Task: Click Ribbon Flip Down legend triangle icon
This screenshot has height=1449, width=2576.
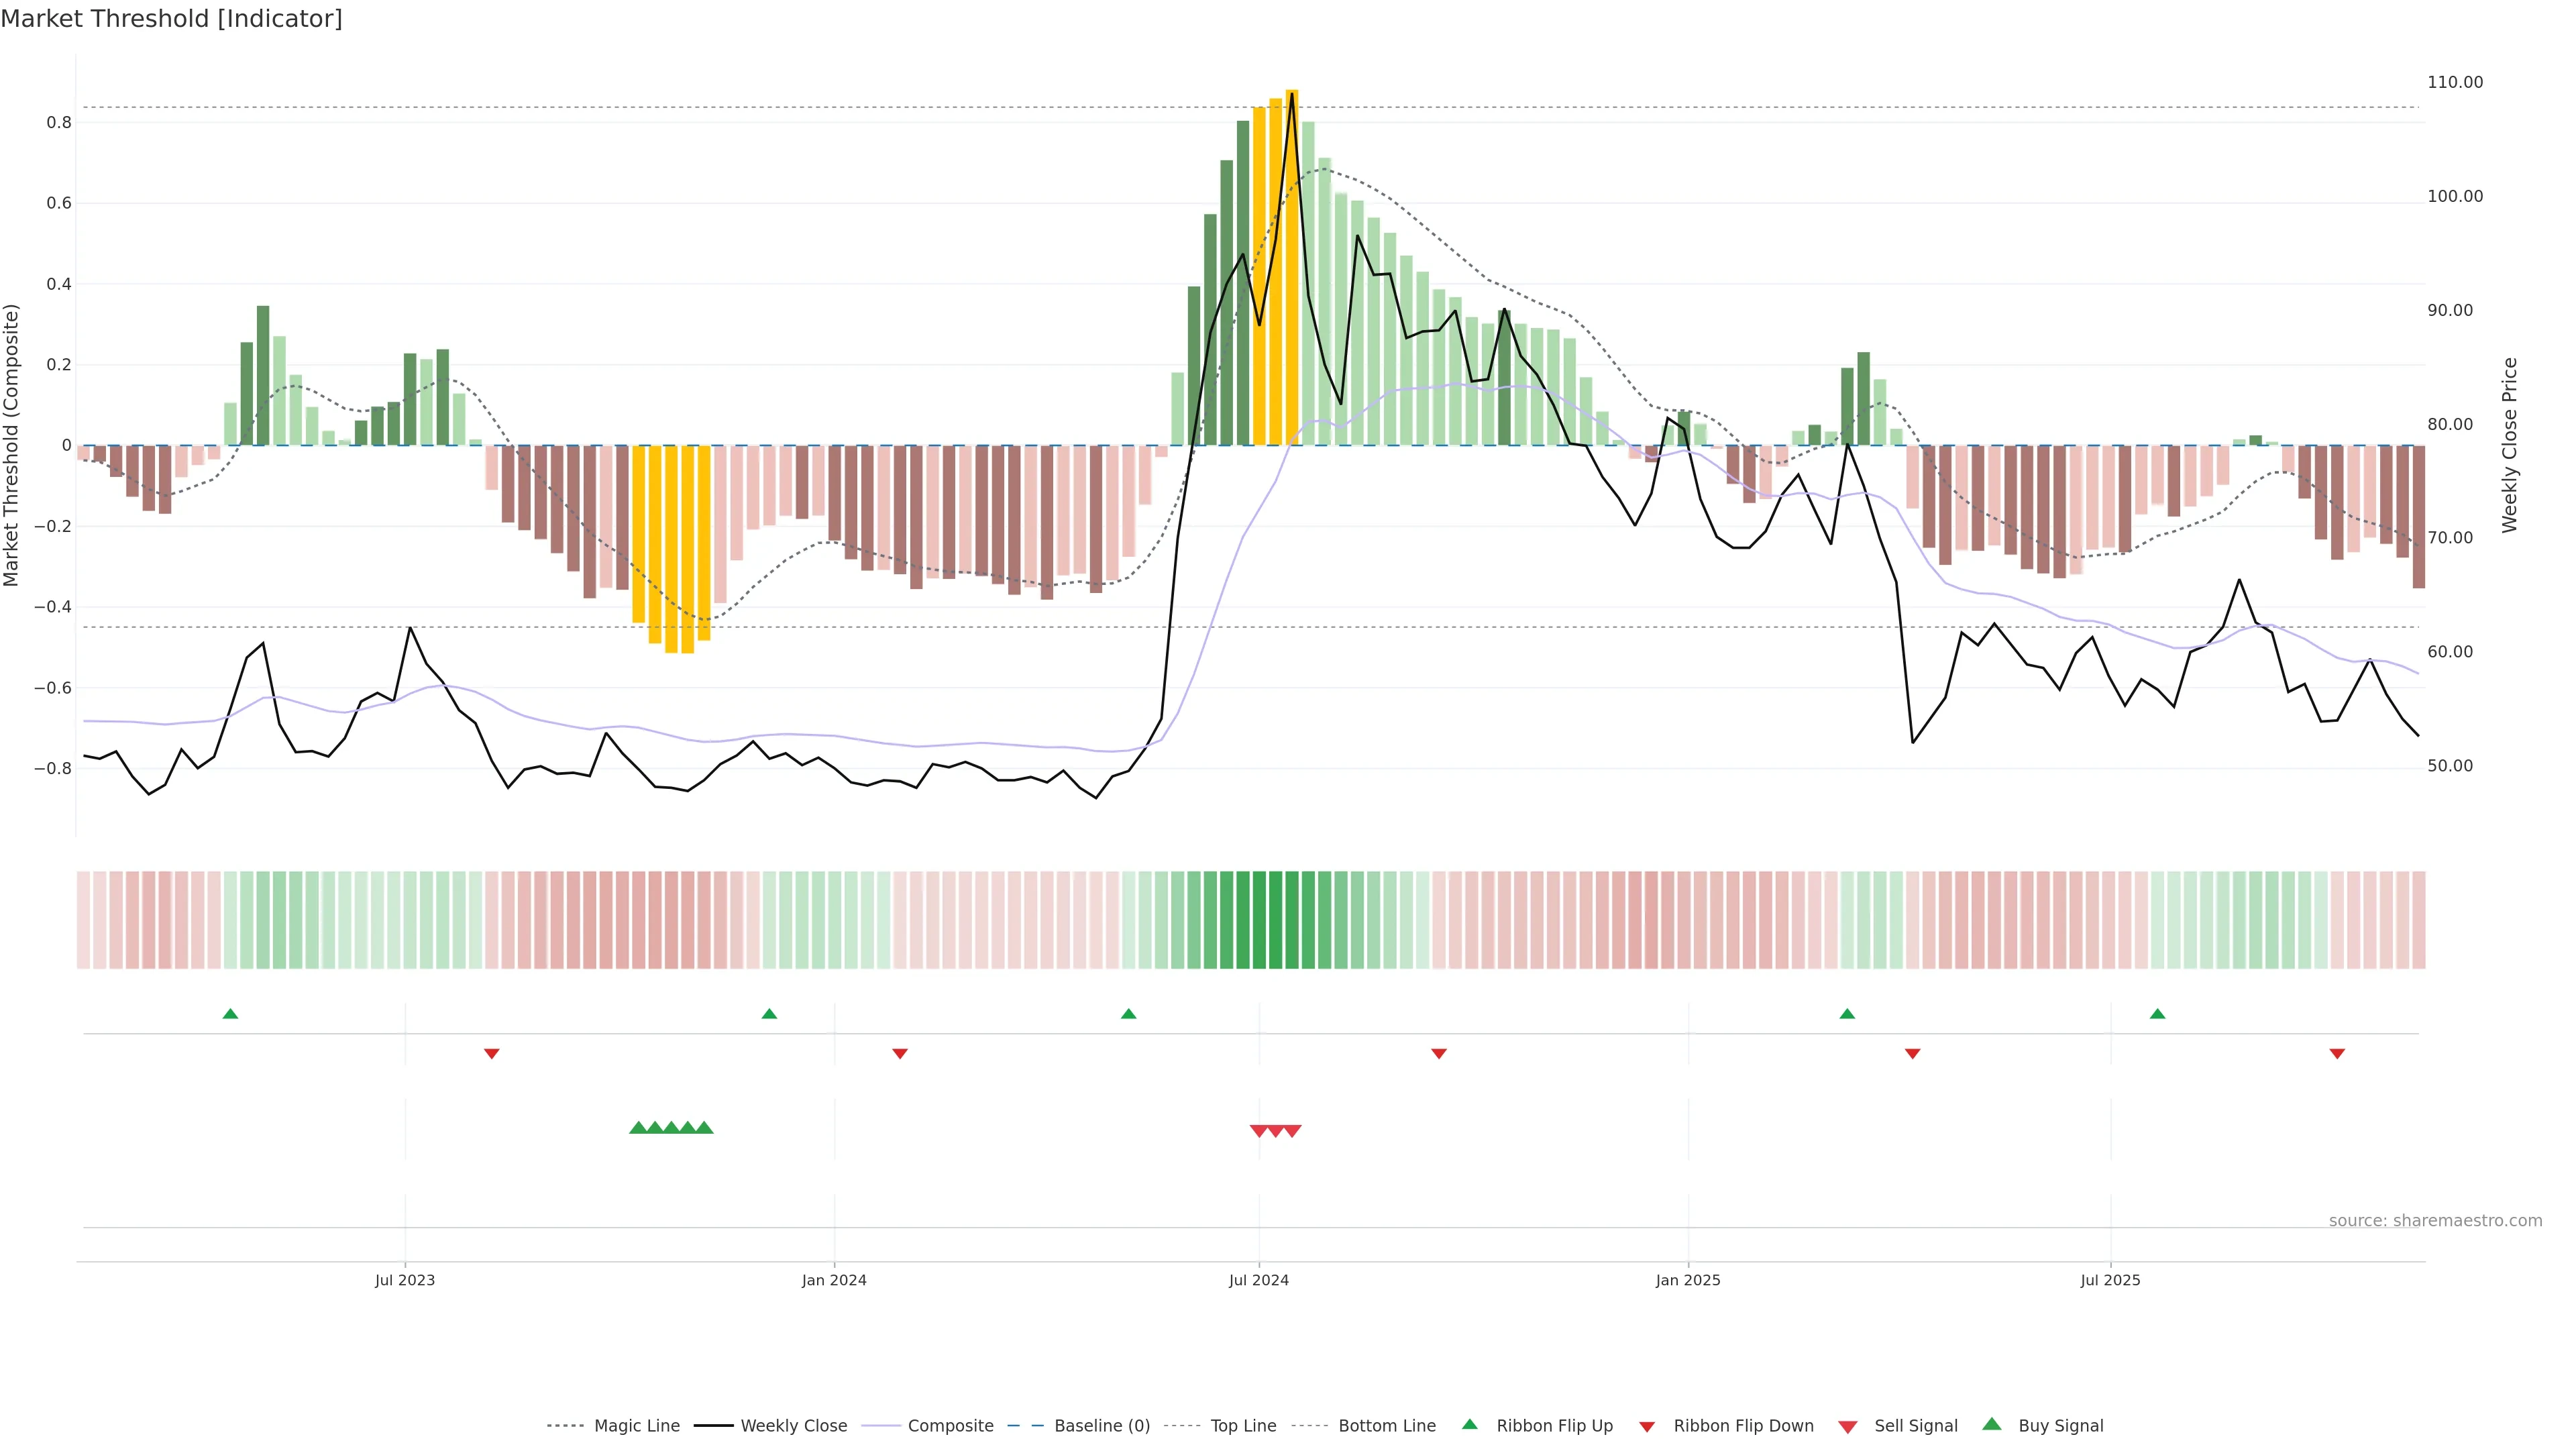Action: pyautogui.click(x=1647, y=1427)
